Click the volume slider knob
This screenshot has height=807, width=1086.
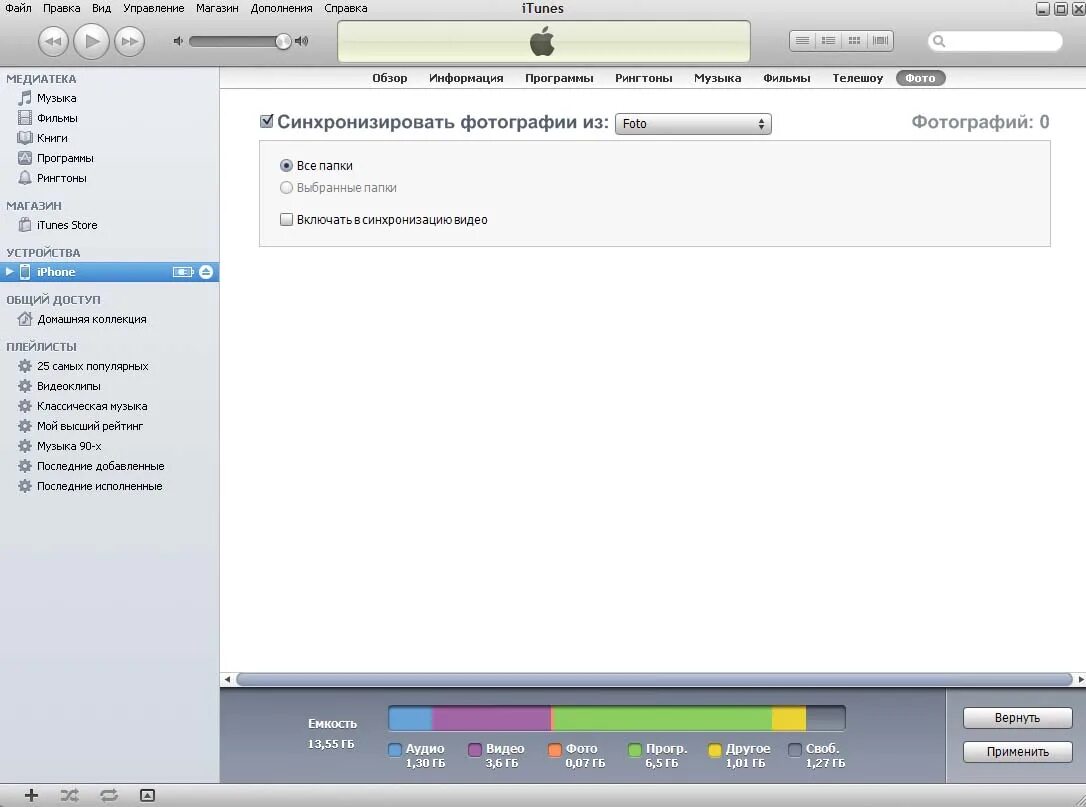pos(283,41)
